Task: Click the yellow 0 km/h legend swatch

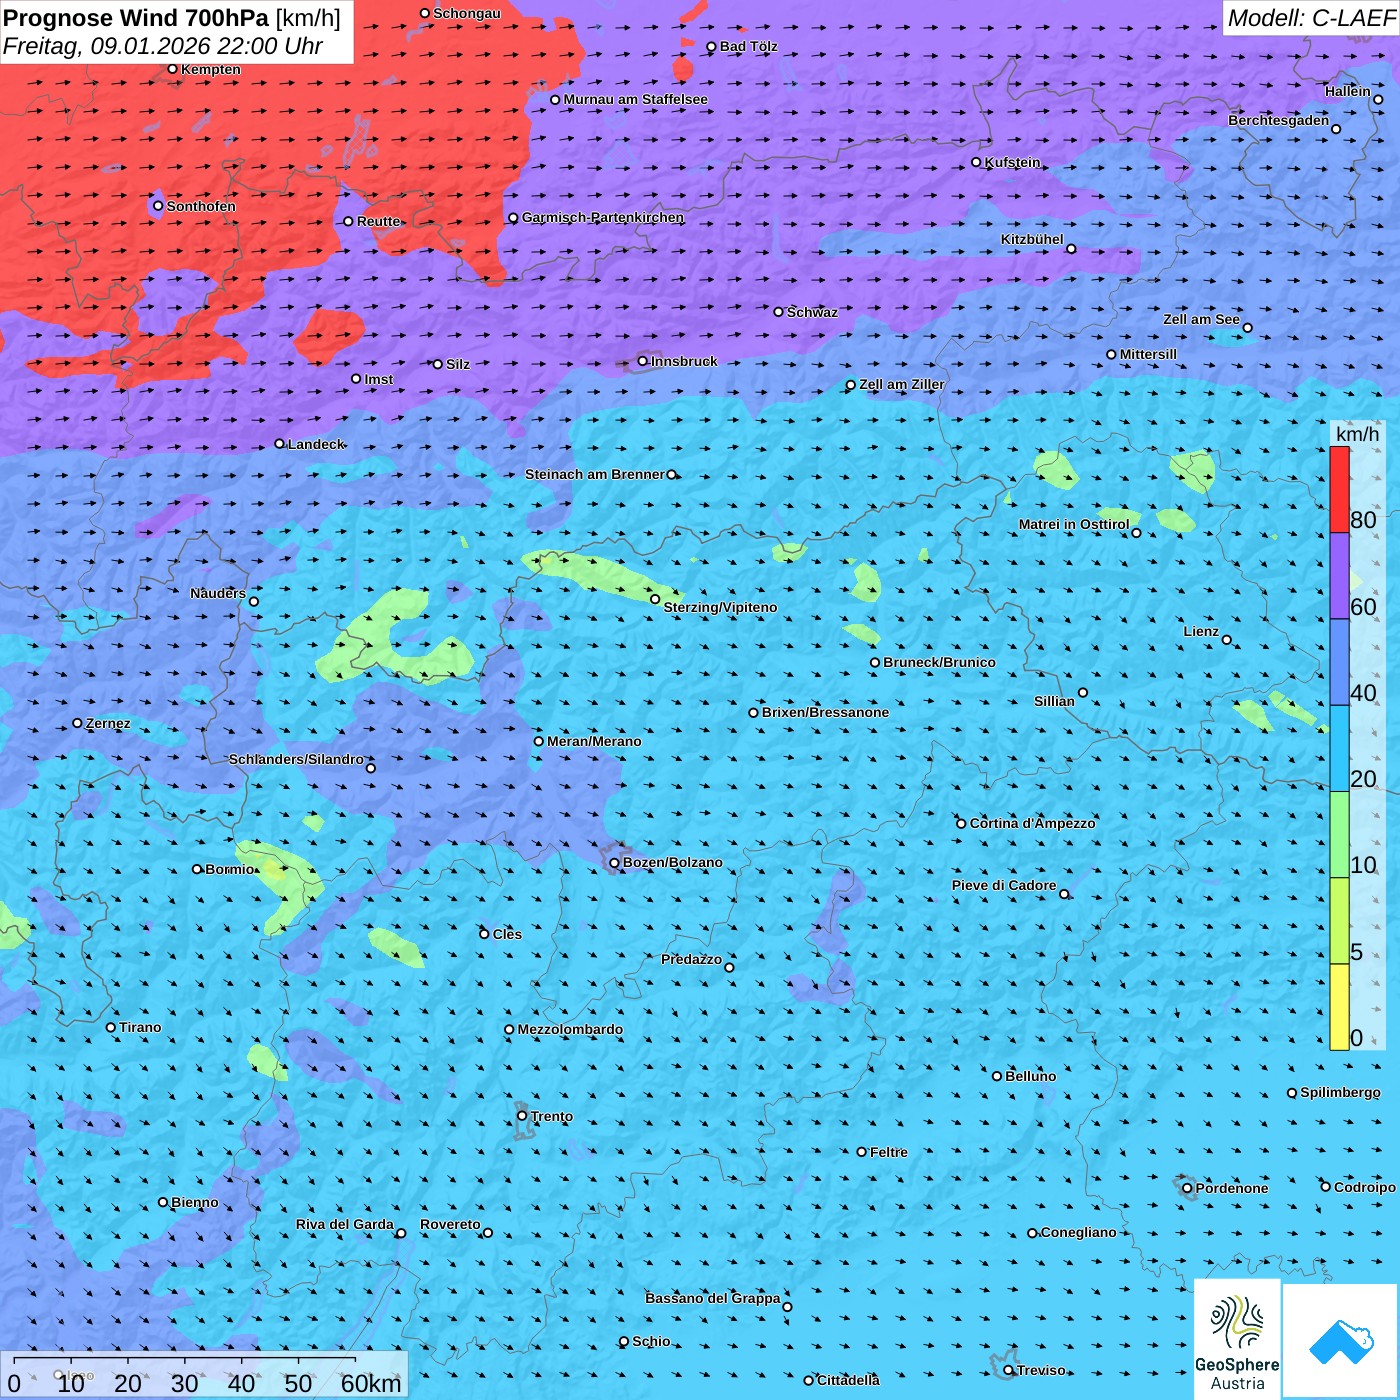Action: point(1339,1007)
